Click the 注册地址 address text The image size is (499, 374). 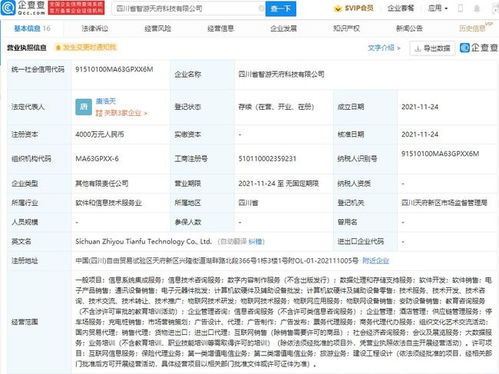click(x=217, y=261)
